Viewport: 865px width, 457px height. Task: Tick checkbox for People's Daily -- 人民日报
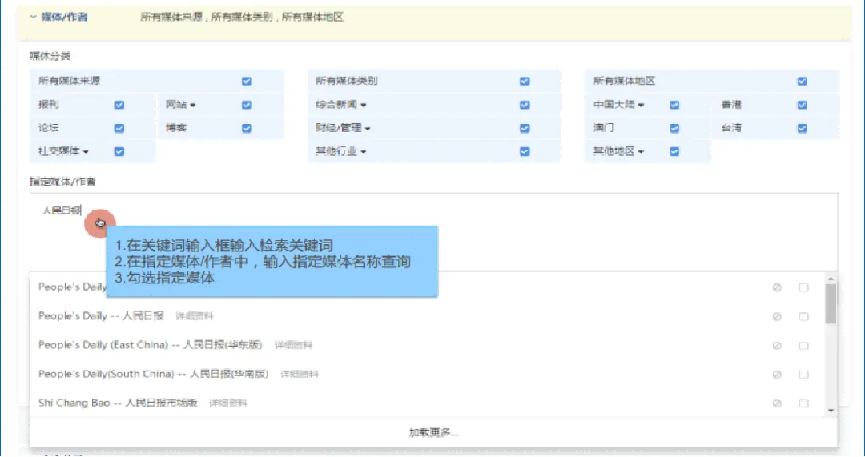tap(803, 316)
